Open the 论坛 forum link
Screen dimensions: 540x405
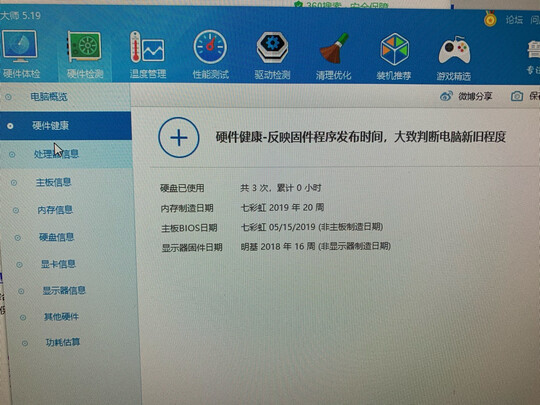pyautogui.click(x=514, y=20)
